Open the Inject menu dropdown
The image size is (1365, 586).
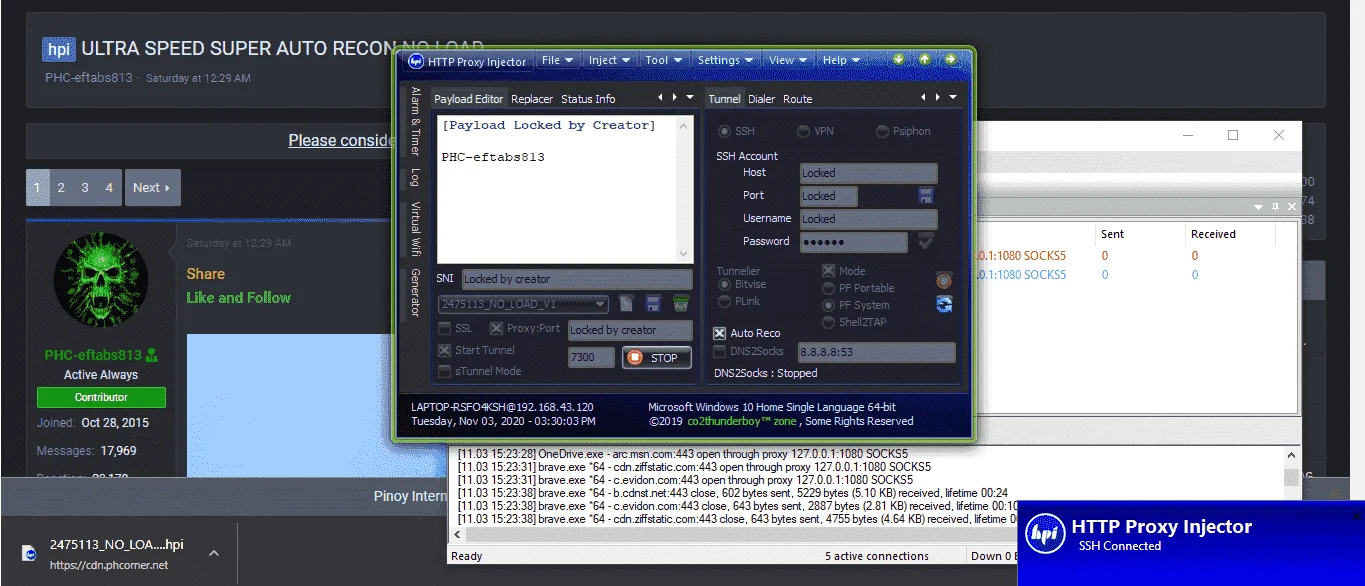tap(609, 60)
